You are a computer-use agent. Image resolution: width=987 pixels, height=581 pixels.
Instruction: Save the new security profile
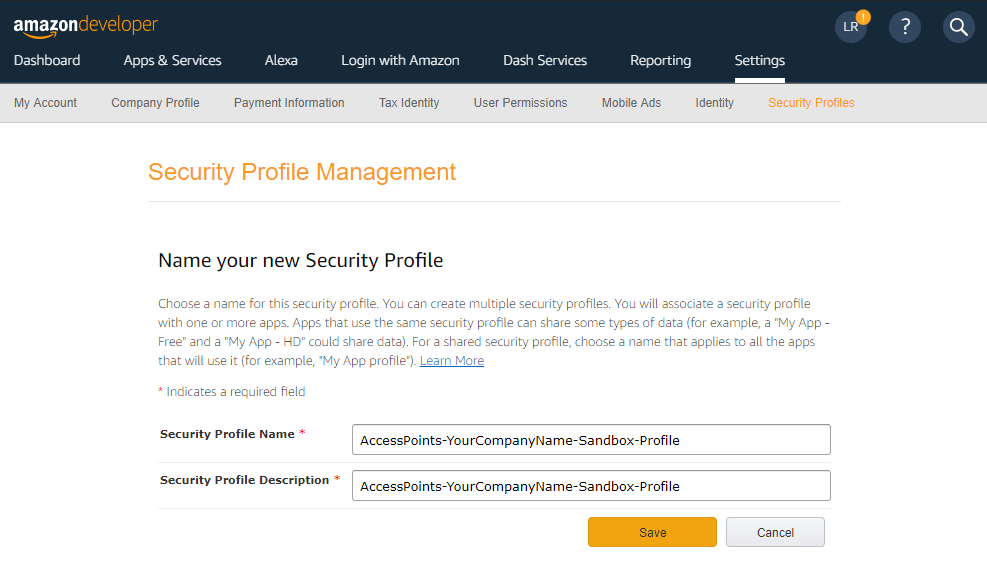click(x=652, y=532)
